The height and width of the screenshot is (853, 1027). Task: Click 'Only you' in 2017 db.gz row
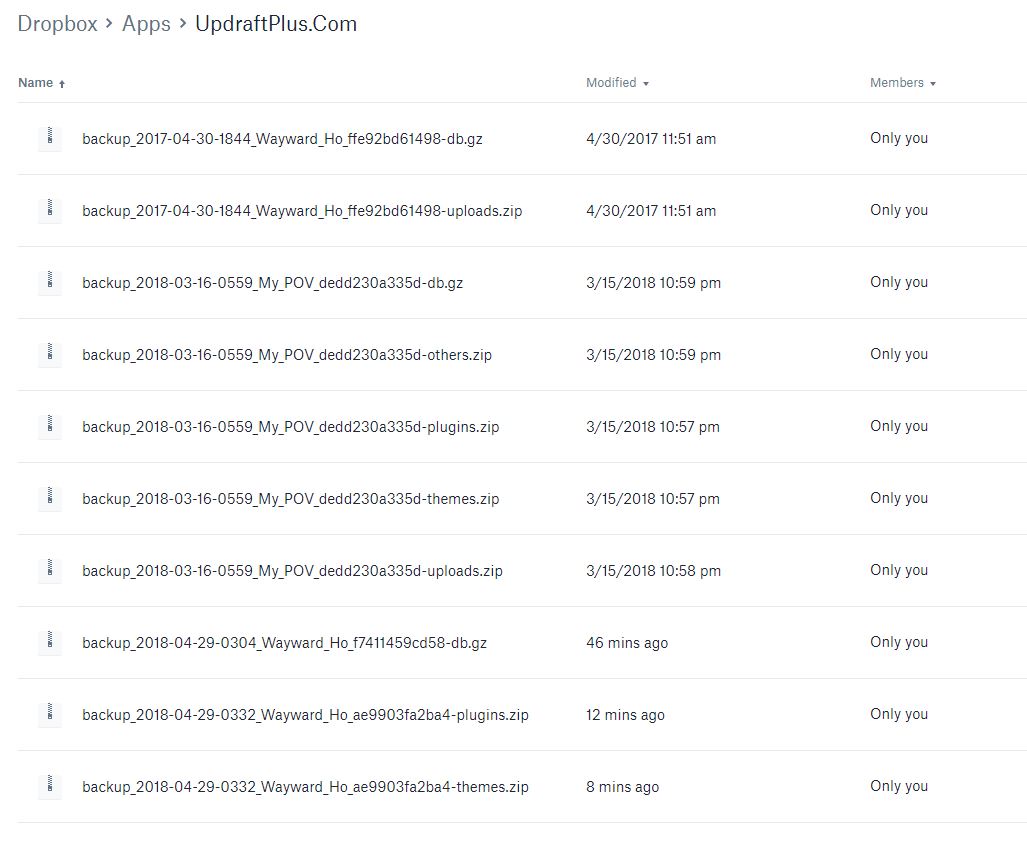(899, 138)
